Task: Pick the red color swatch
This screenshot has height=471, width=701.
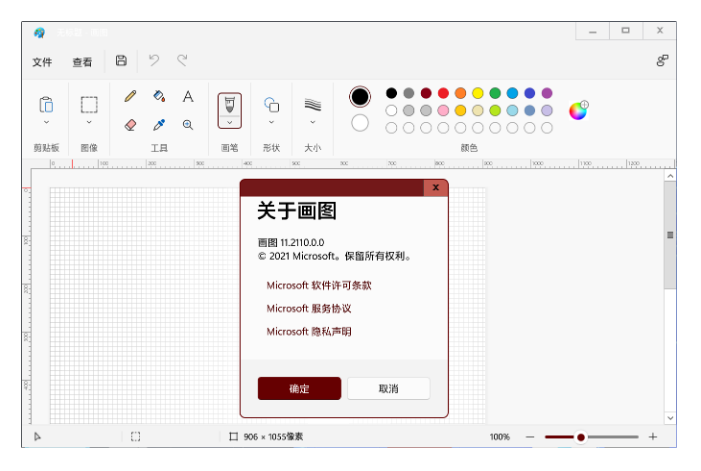Action: pyautogui.click(x=443, y=93)
